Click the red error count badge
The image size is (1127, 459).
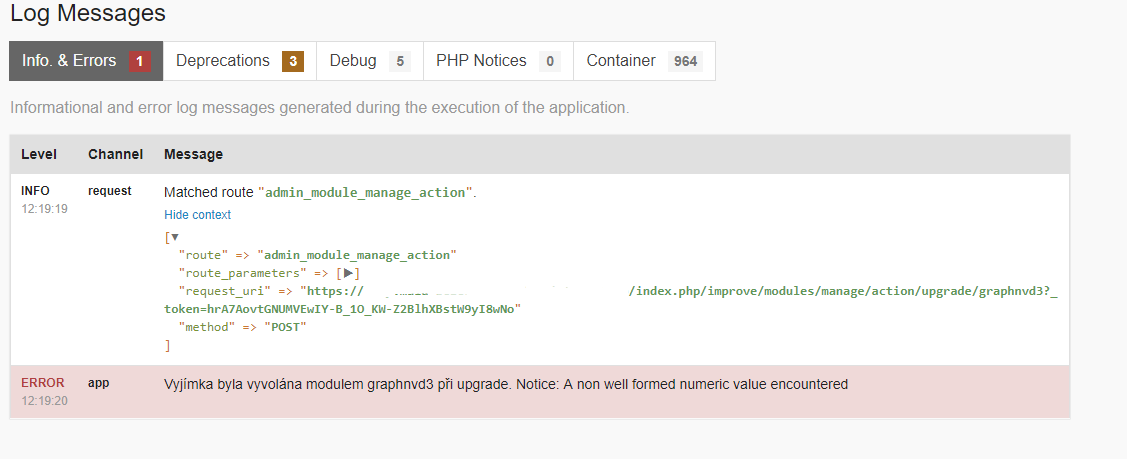pyautogui.click(x=140, y=62)
